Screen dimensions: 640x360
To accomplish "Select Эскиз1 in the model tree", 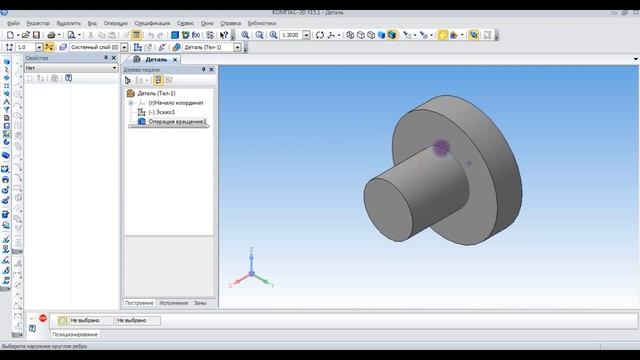I will coord(162,112).
